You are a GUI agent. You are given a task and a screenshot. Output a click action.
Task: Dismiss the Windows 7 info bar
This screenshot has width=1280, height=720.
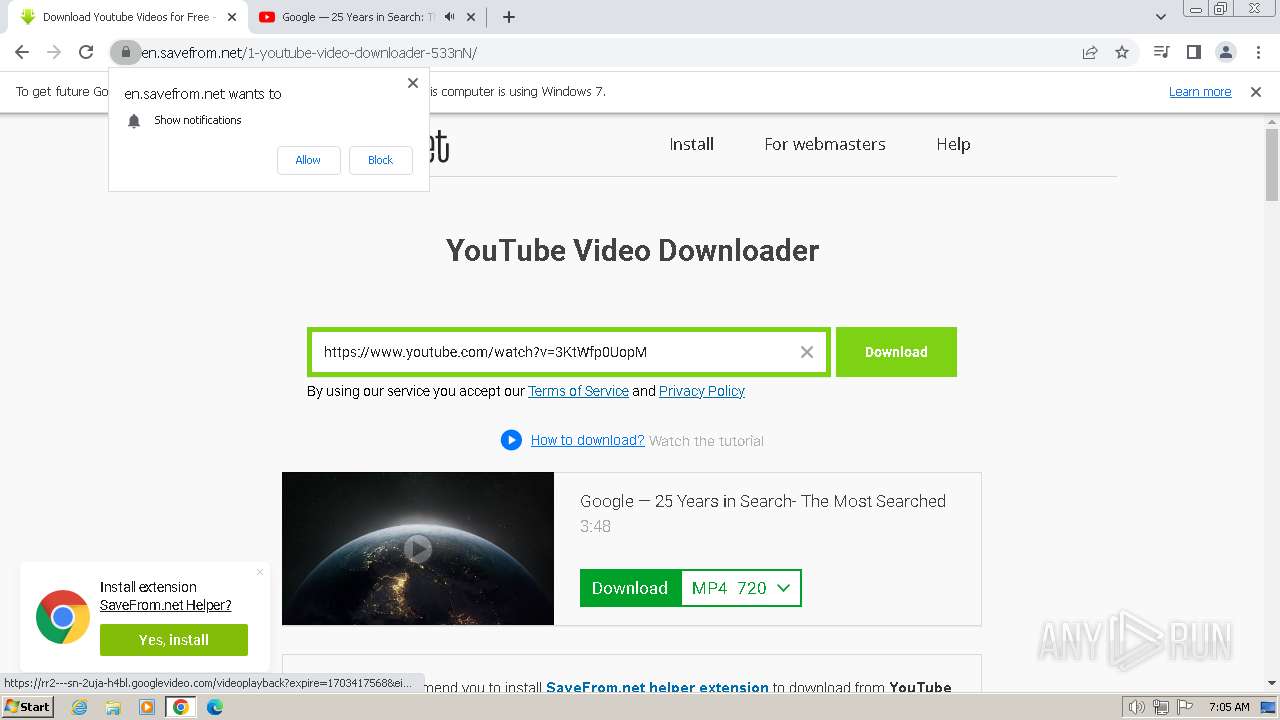(1256, 91)
